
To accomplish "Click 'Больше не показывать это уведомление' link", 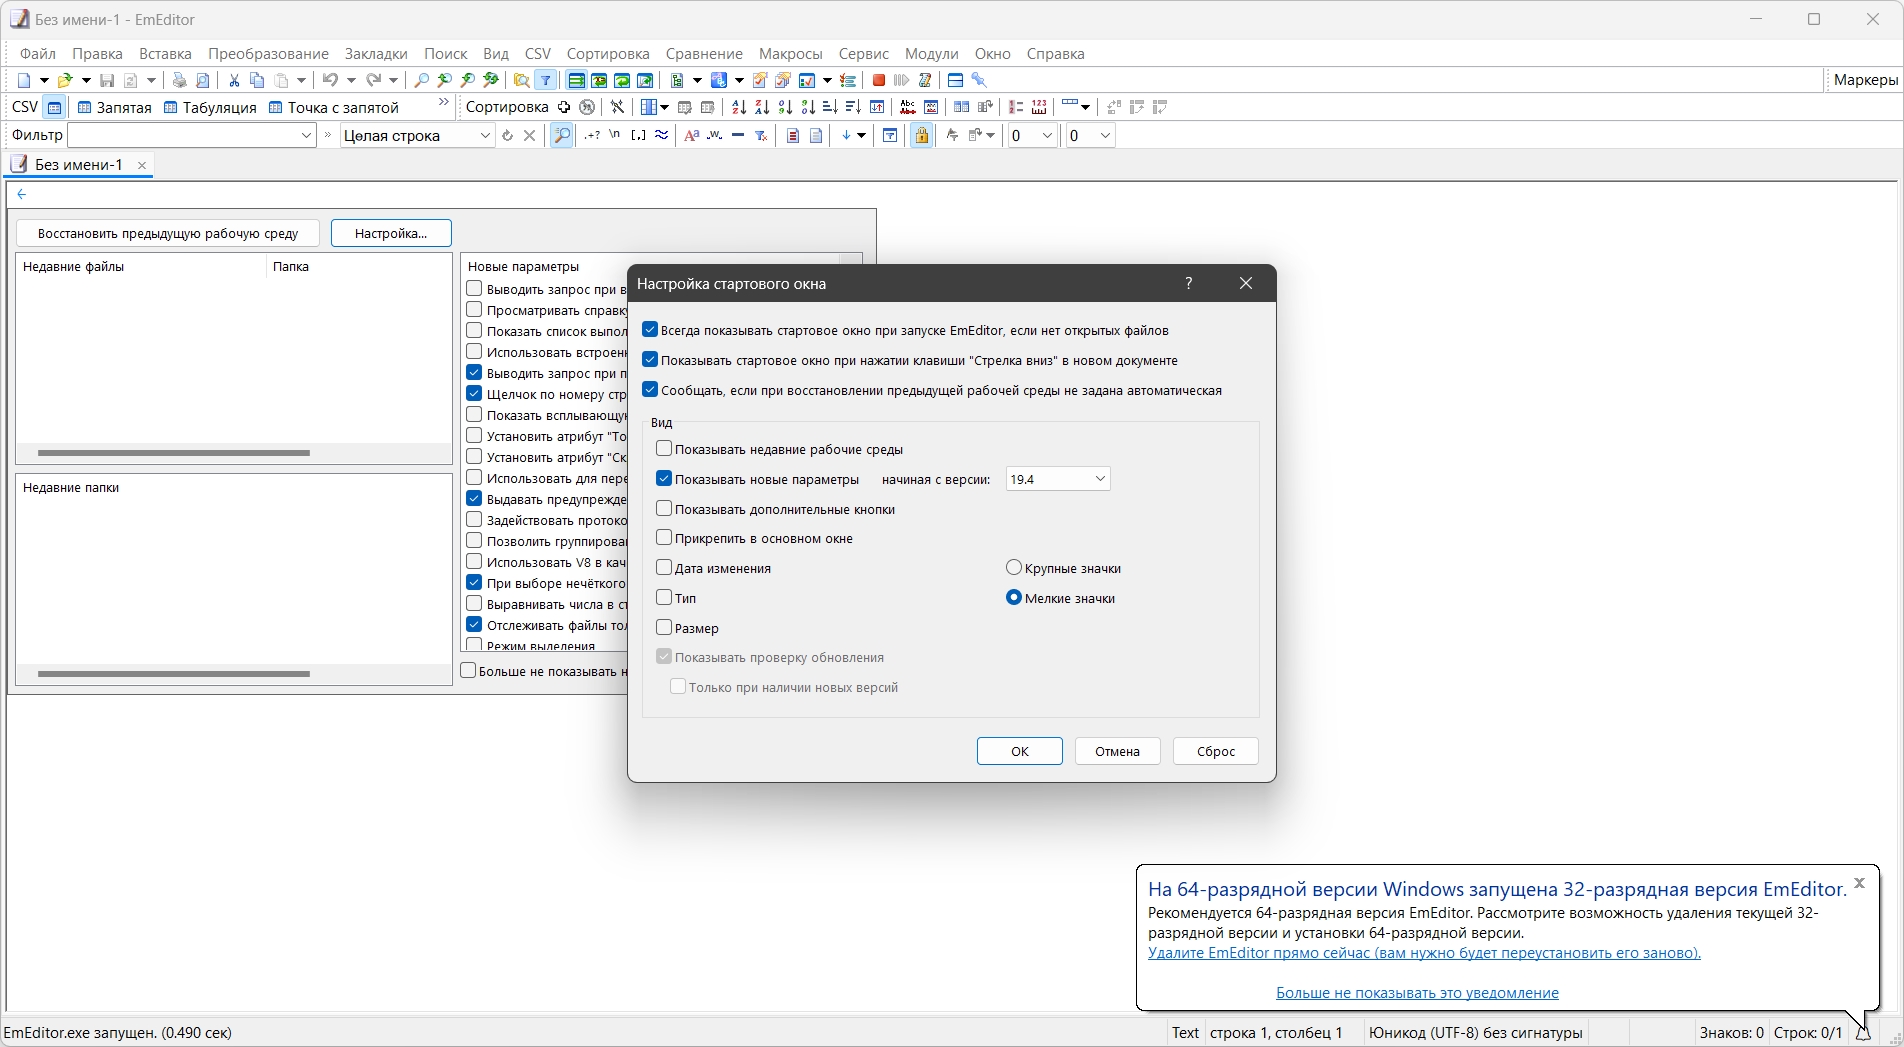I will coord(1417,993).
